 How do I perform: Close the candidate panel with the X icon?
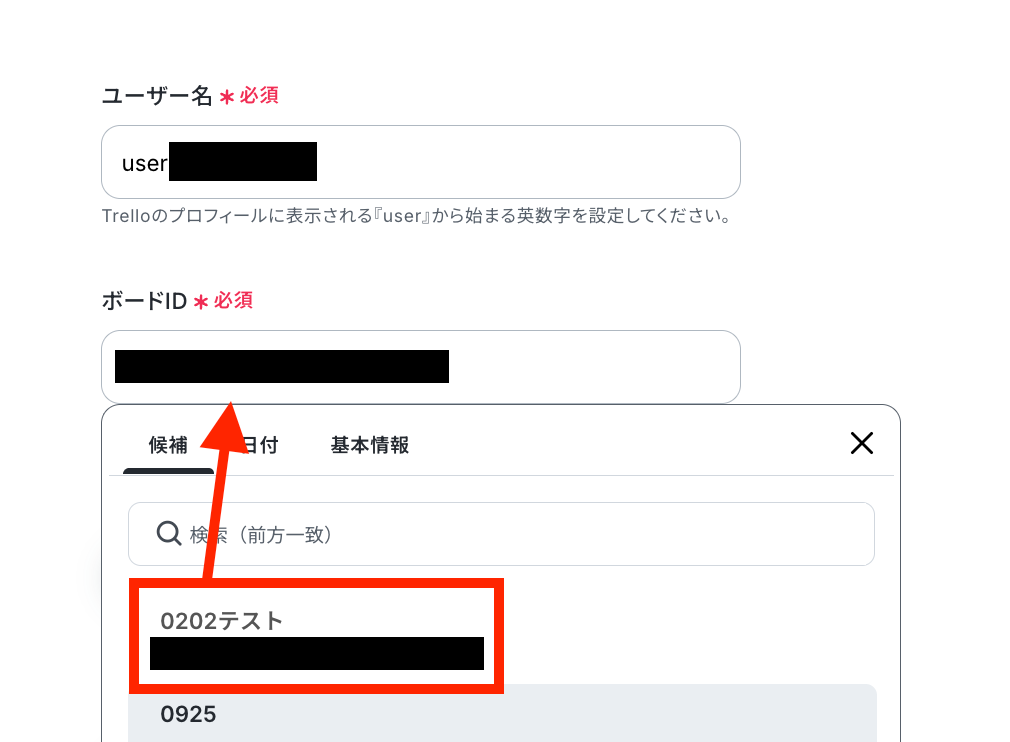pyautogui.click(x=861, y=443)
